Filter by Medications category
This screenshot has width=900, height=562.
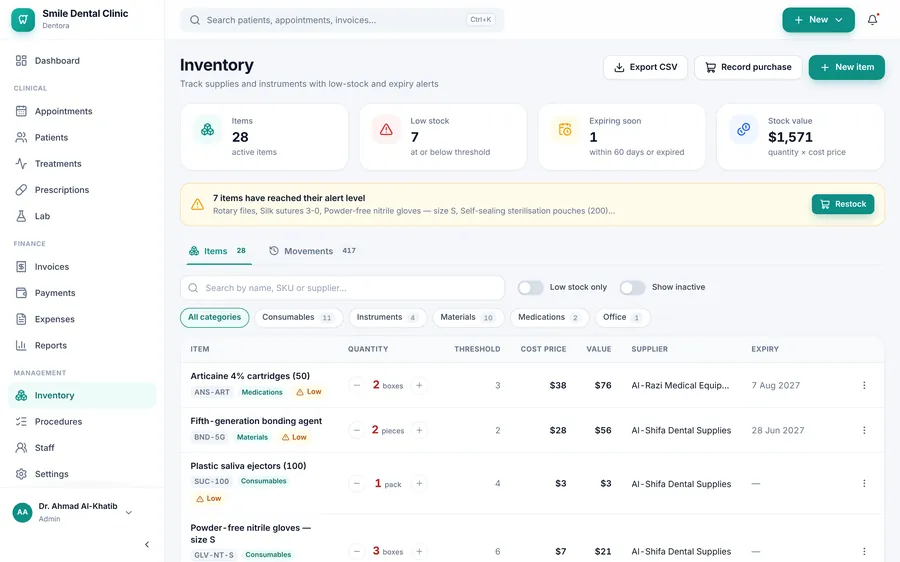(549, 317)
